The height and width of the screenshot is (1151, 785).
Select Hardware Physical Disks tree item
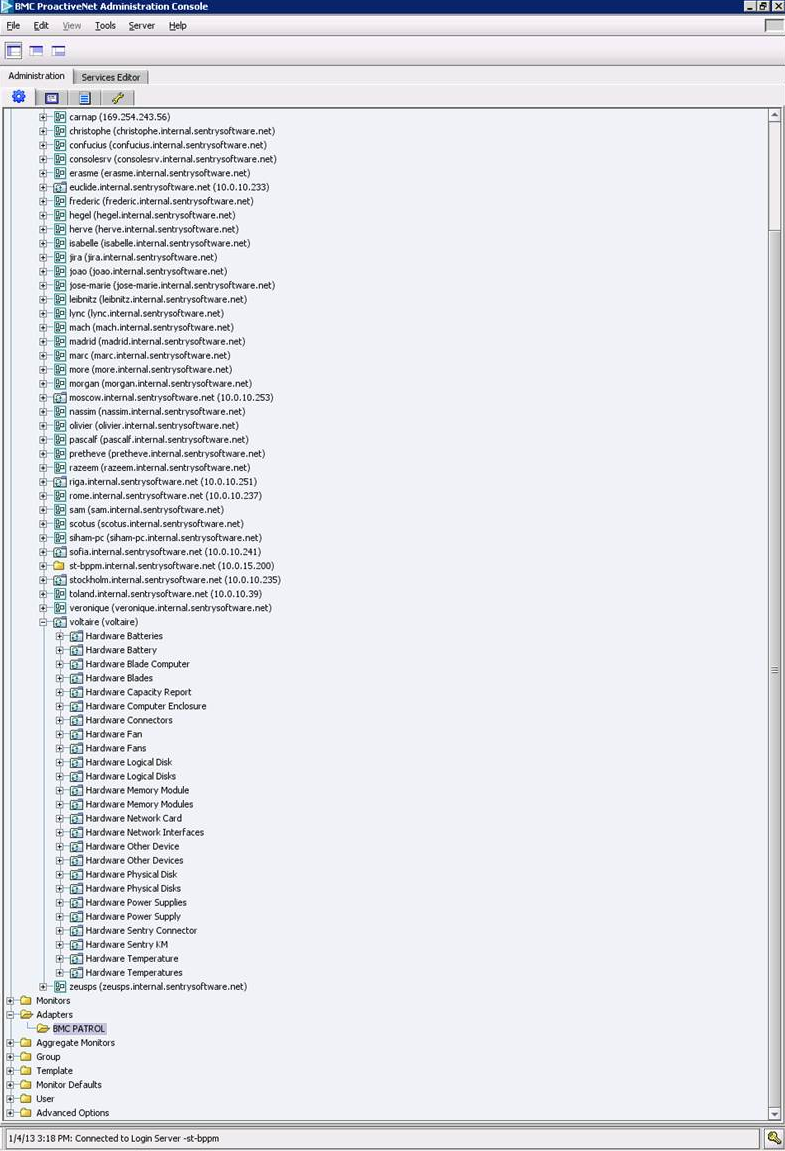[133, 888]
